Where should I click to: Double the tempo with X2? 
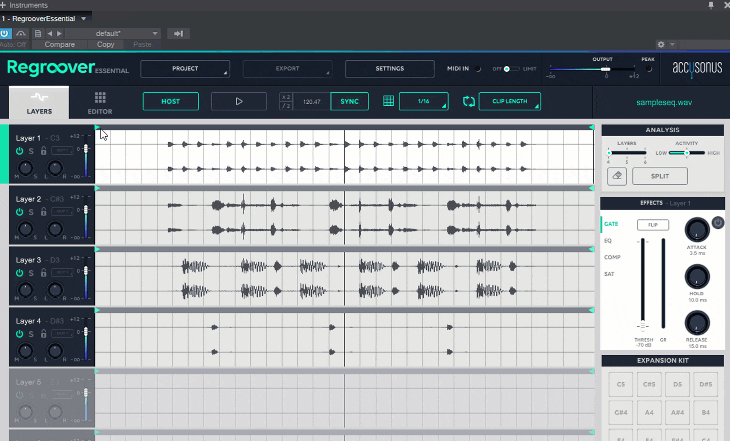coord(286,97)
